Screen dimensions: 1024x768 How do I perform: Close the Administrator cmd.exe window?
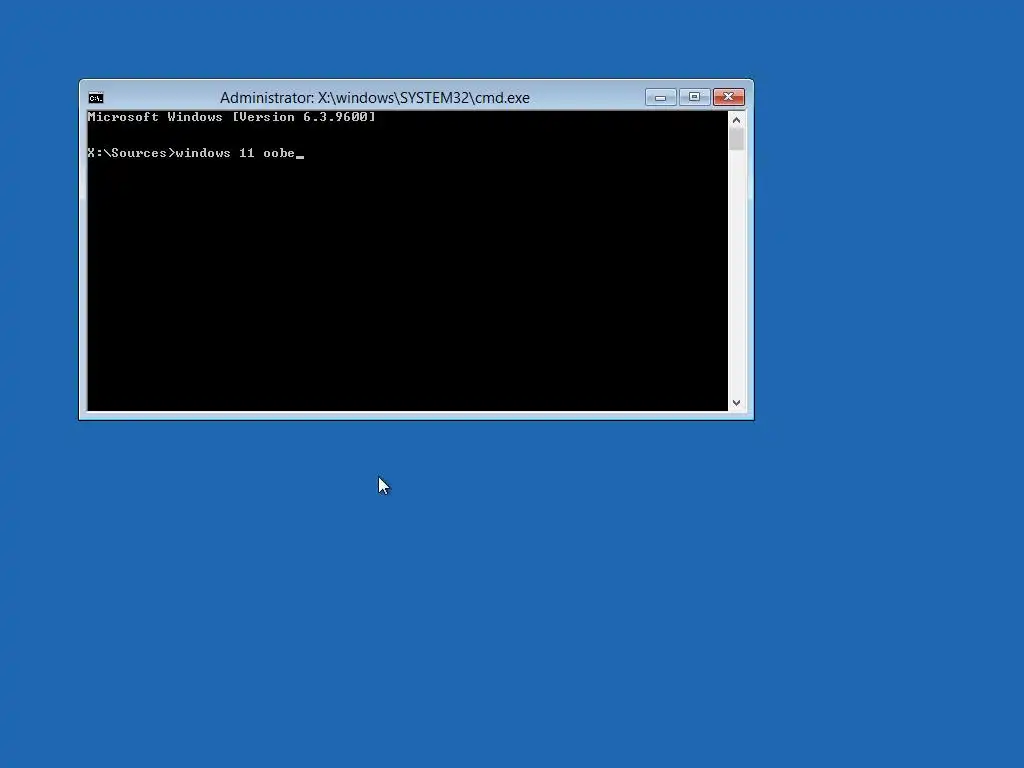[x=728, y=97]
